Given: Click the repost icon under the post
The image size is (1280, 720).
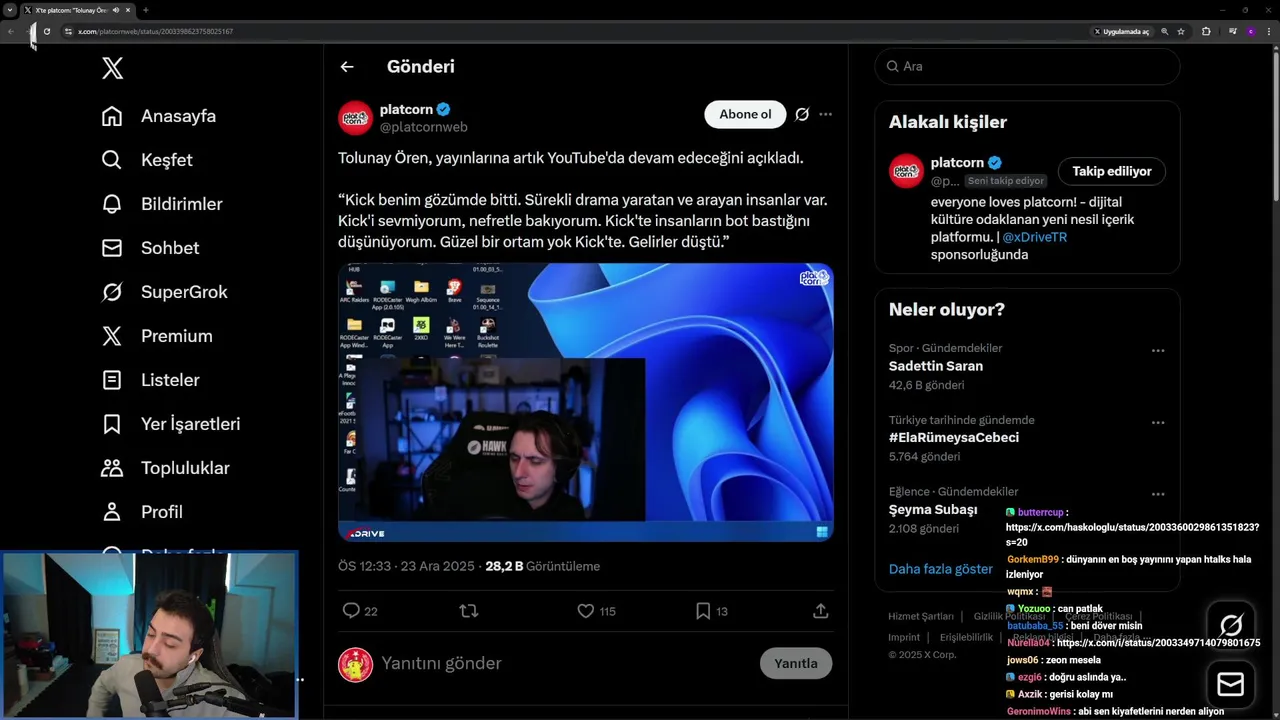Looking at the screenshot, I should [x=468, y=611].
